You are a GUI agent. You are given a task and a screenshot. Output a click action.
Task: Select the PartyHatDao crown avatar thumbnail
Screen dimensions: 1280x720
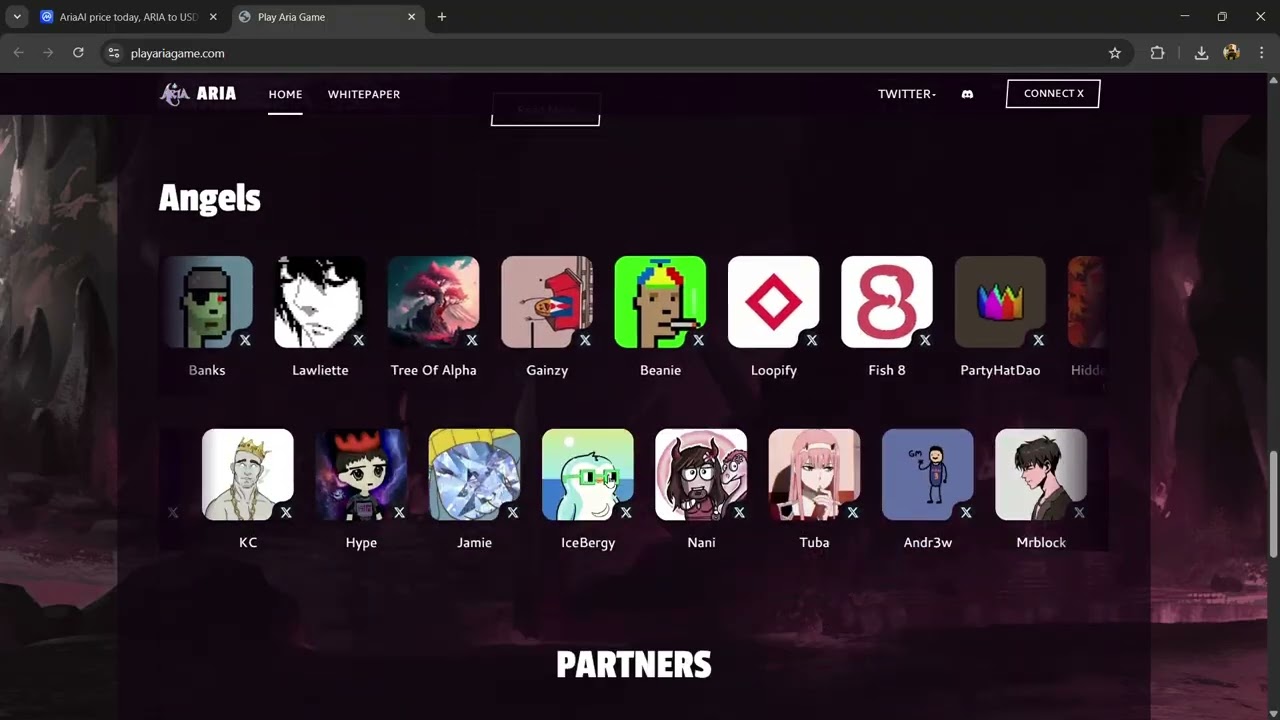pos(1000,302)
